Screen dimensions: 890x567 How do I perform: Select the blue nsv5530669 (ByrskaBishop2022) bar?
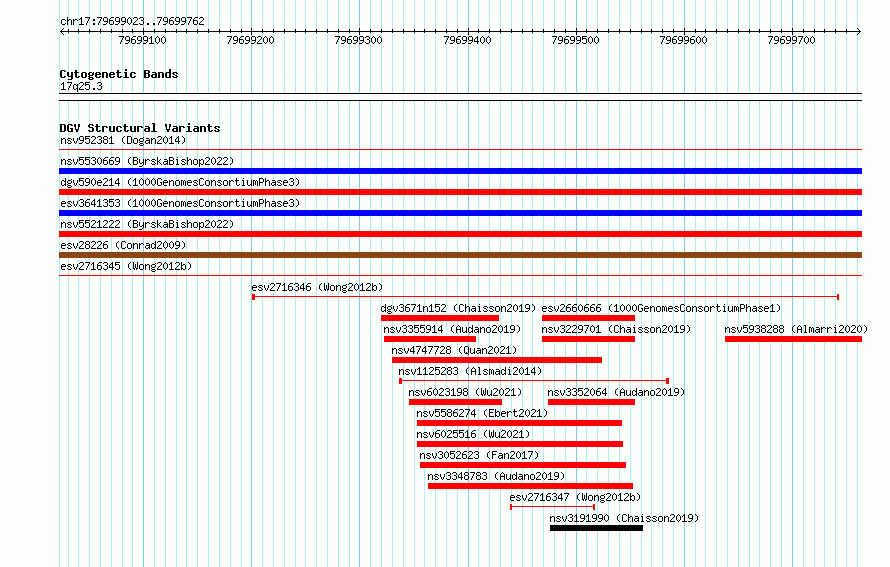click(460, 171)
